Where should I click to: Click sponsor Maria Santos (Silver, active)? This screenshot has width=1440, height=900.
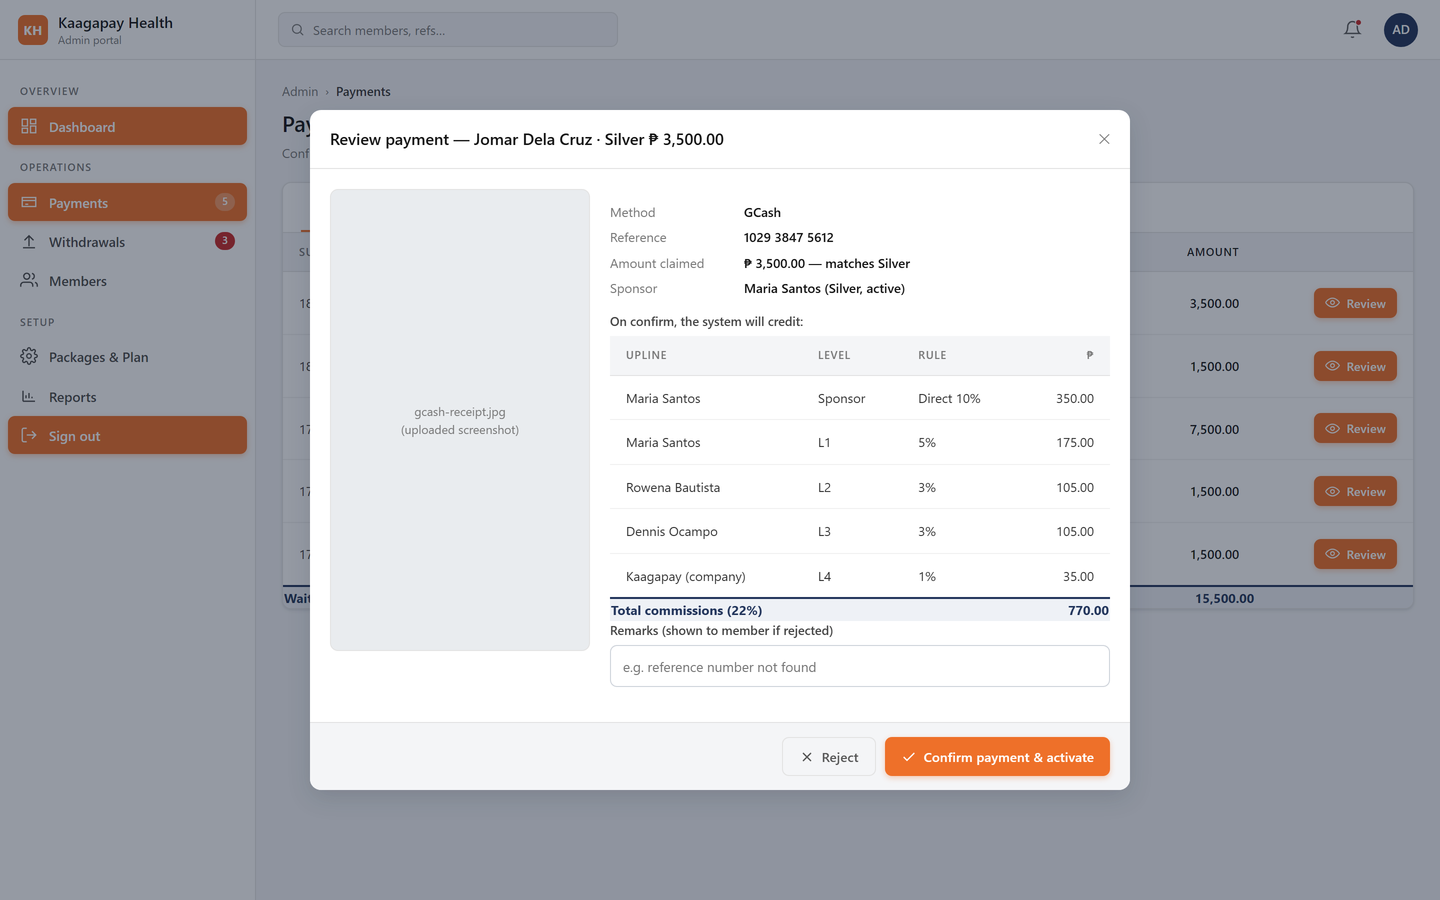pos(824,289)
